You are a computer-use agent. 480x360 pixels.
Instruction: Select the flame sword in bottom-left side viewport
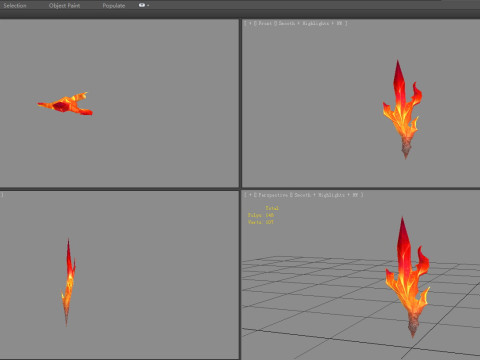point(68,283)
